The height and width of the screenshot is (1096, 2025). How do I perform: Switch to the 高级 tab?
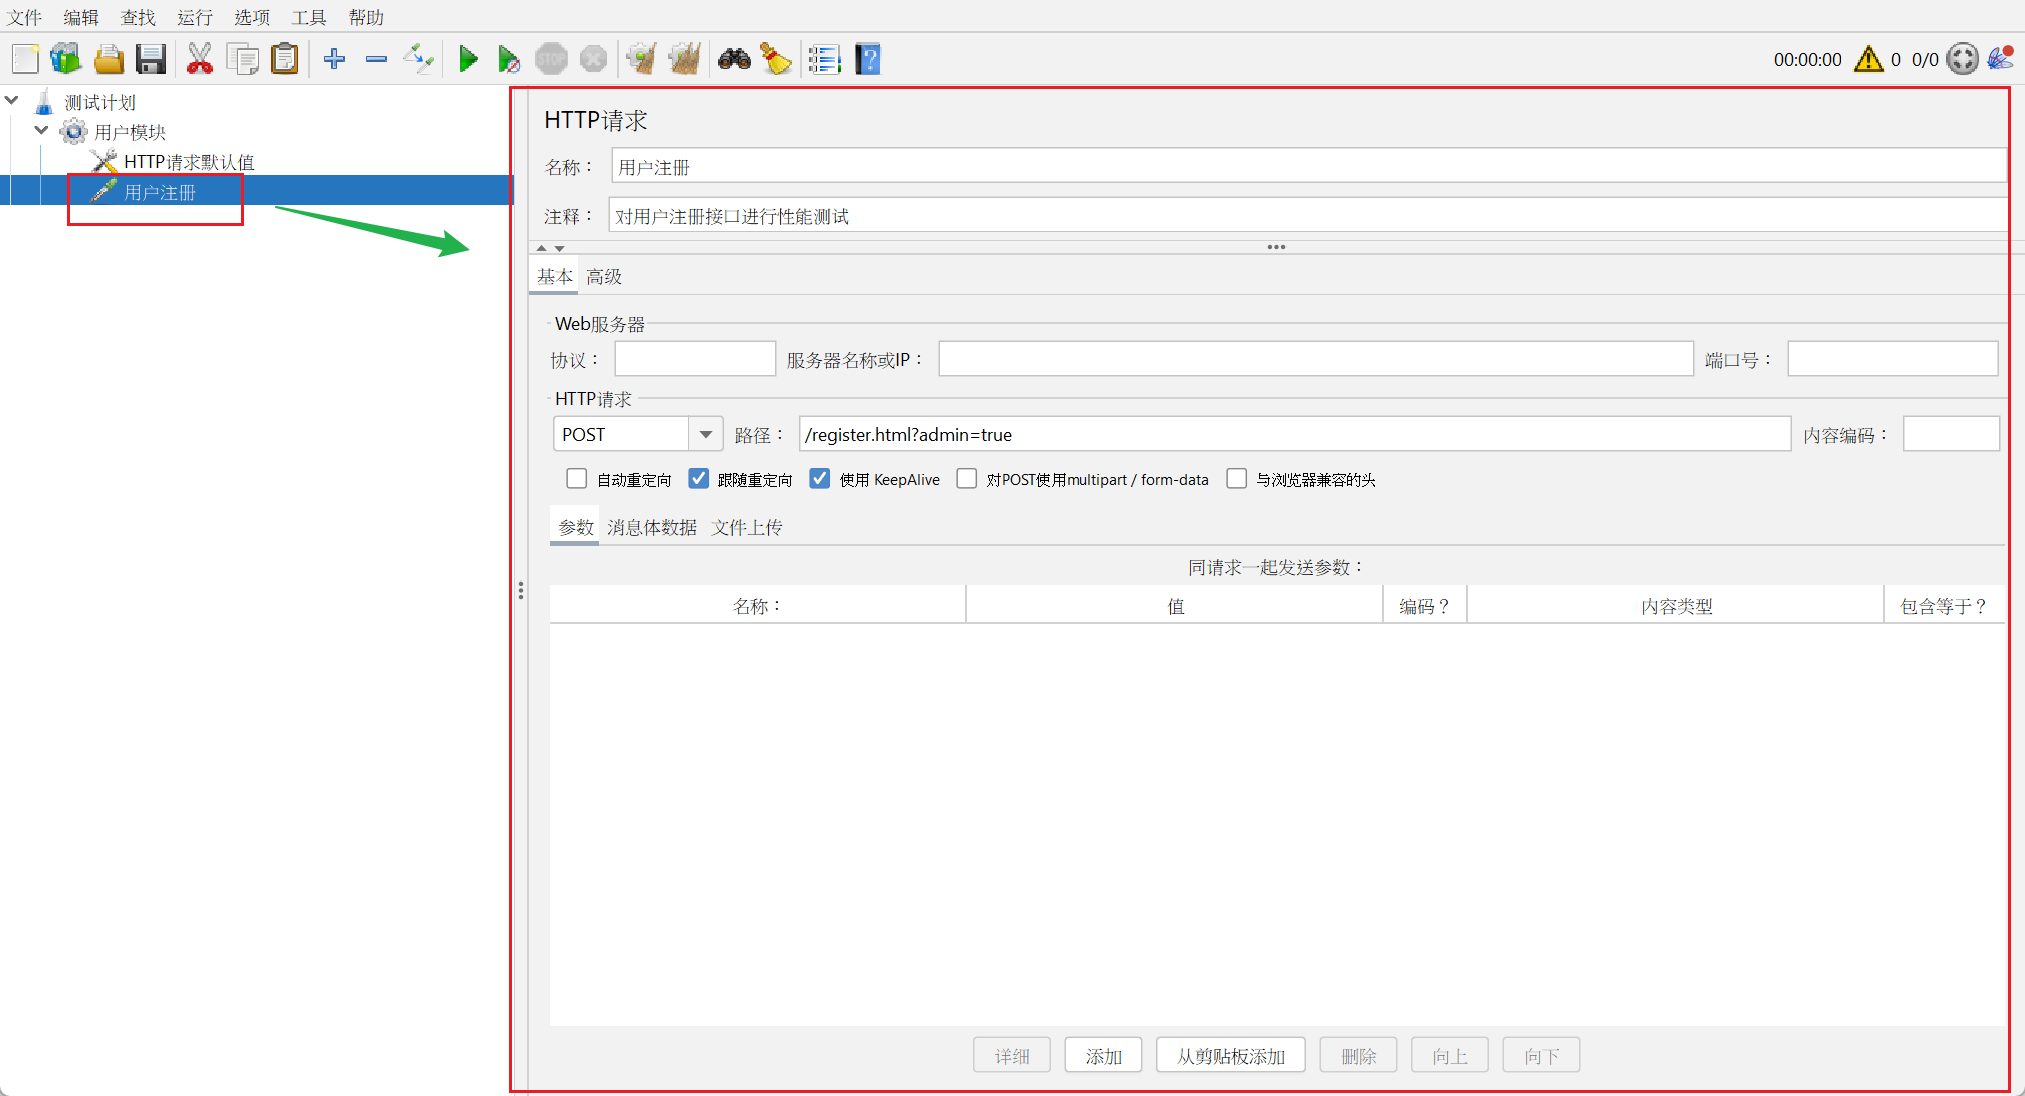point(604,277)
